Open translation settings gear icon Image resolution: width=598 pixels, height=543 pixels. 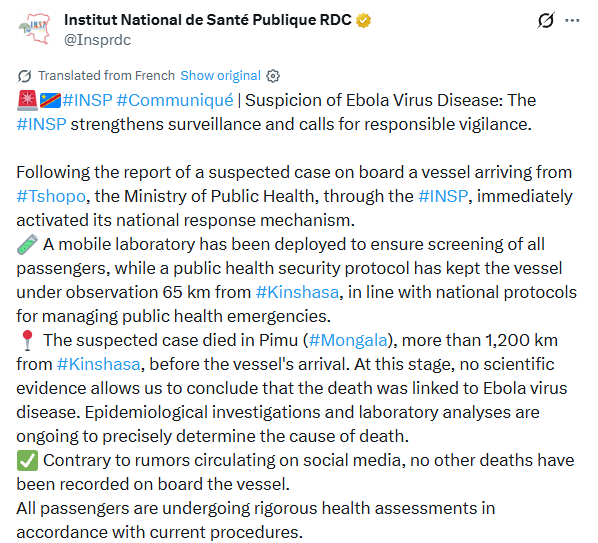pos(273,76)
